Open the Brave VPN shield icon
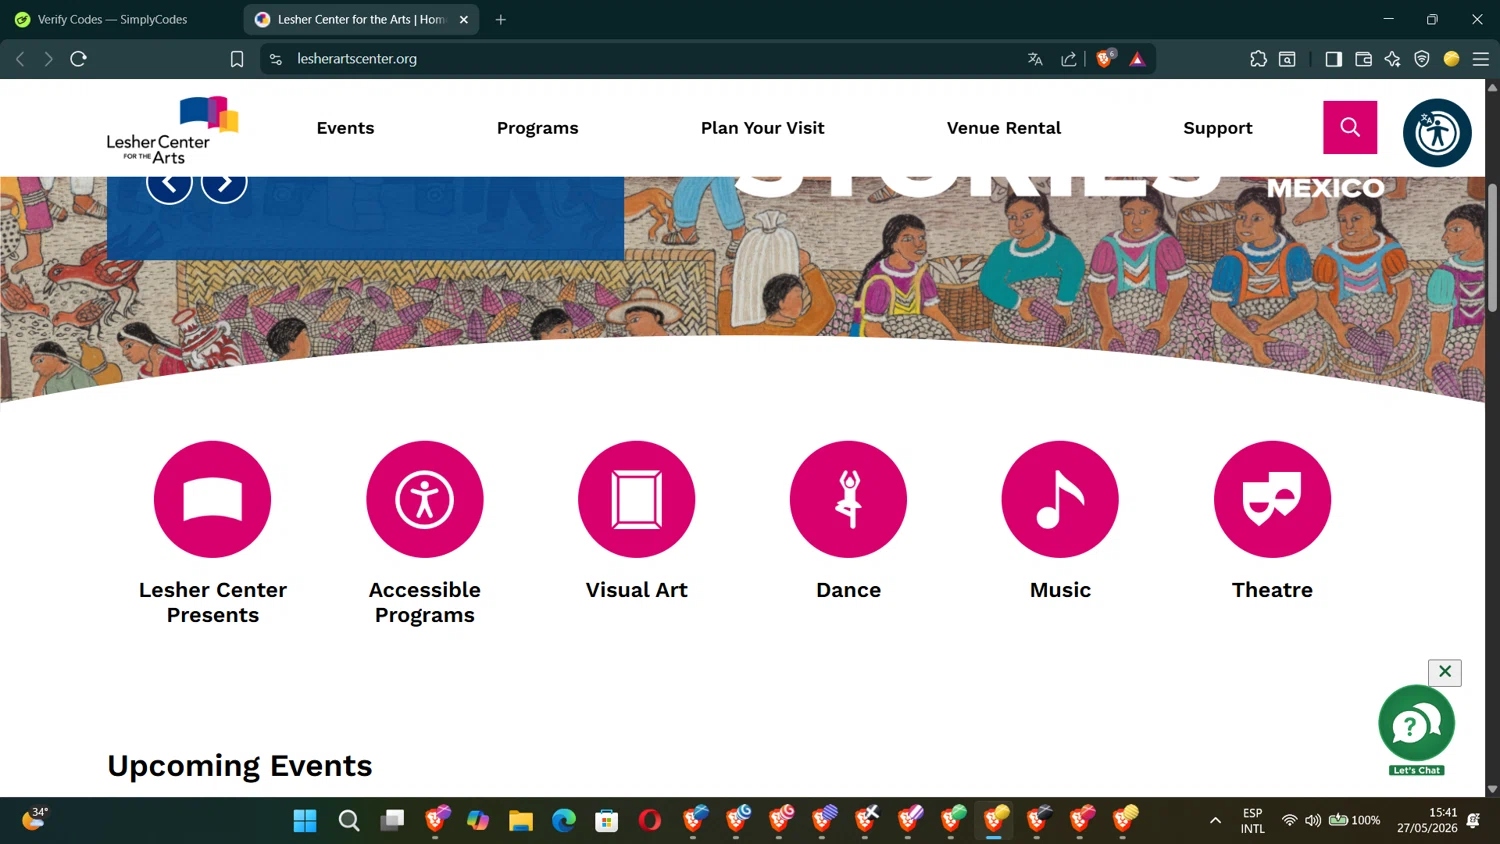 pos(1422,59)
